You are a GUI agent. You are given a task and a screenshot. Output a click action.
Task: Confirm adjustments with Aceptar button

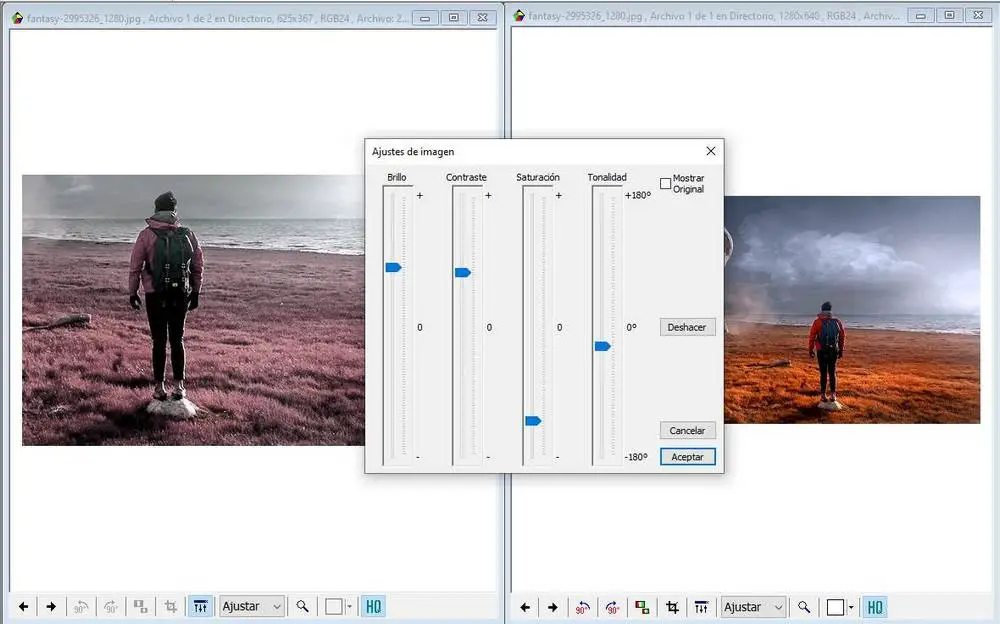[688, 457]
